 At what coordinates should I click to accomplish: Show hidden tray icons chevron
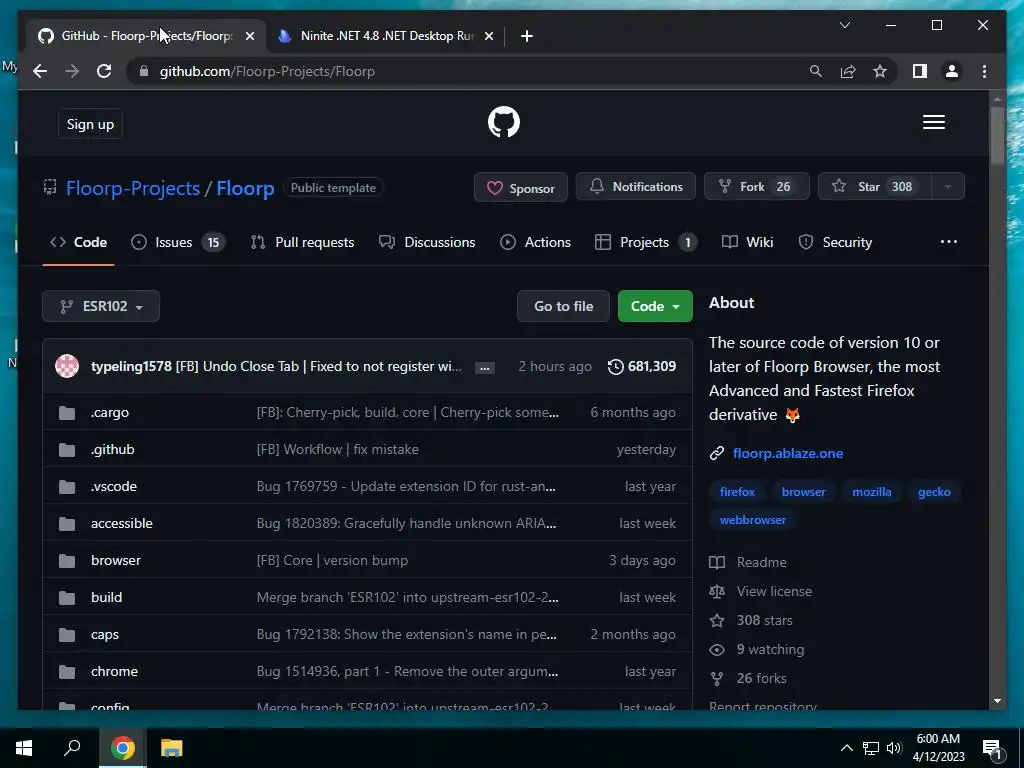pos(846,748)
